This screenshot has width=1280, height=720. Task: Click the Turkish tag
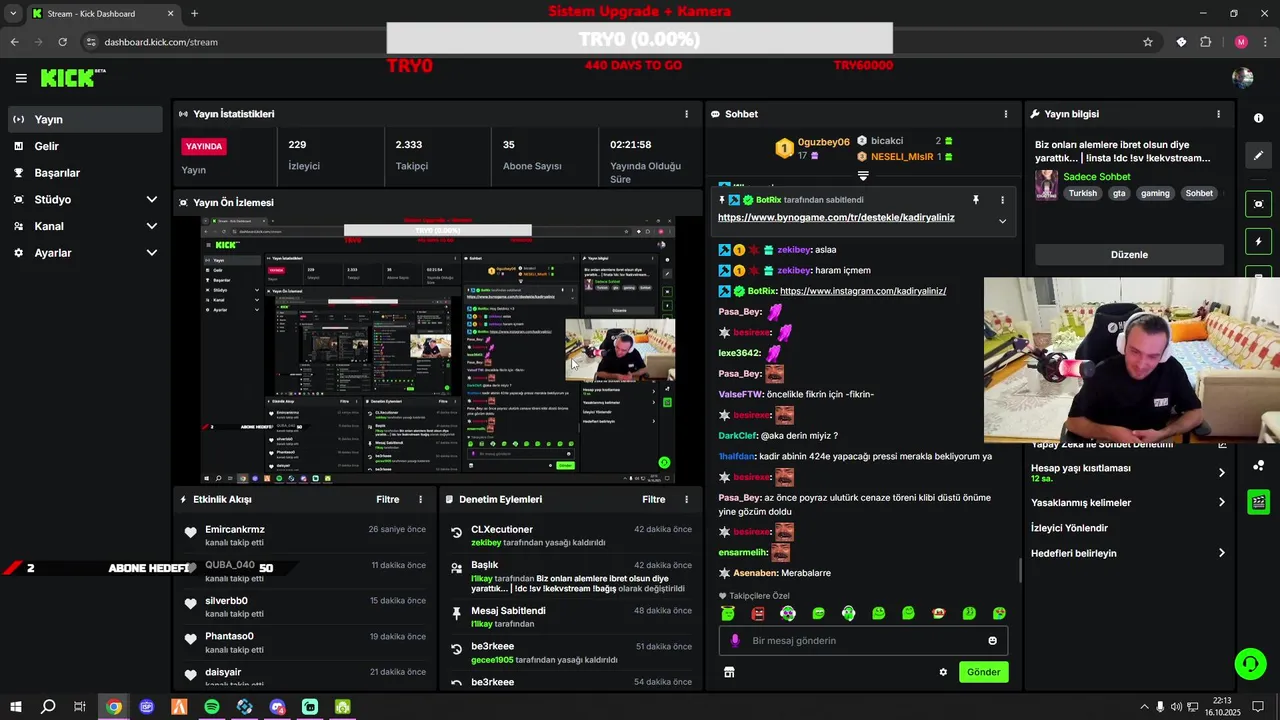tap(1083, 193)
